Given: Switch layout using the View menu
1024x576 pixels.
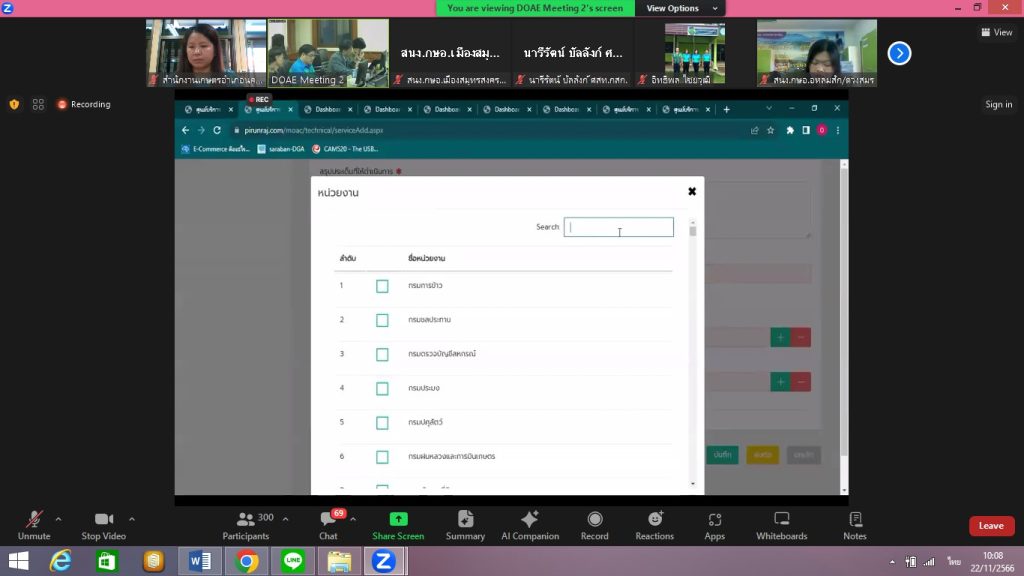Looking at the screenshot, I should pos(996,32).
